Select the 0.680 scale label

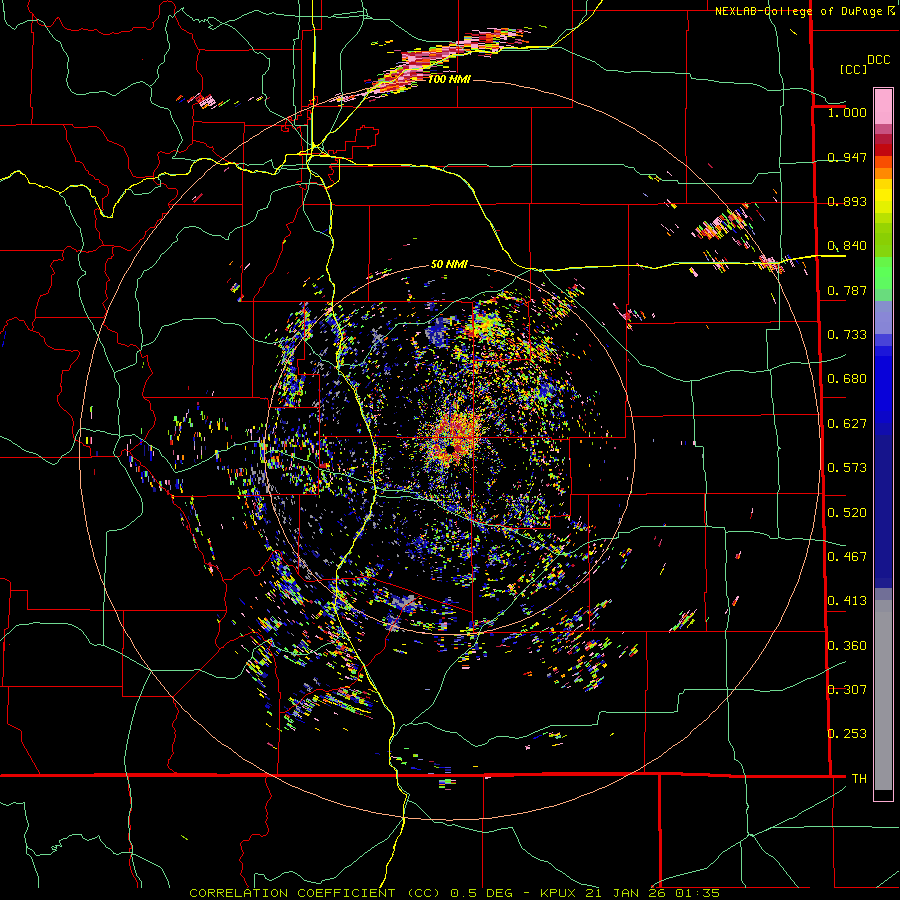pos(847,379)
